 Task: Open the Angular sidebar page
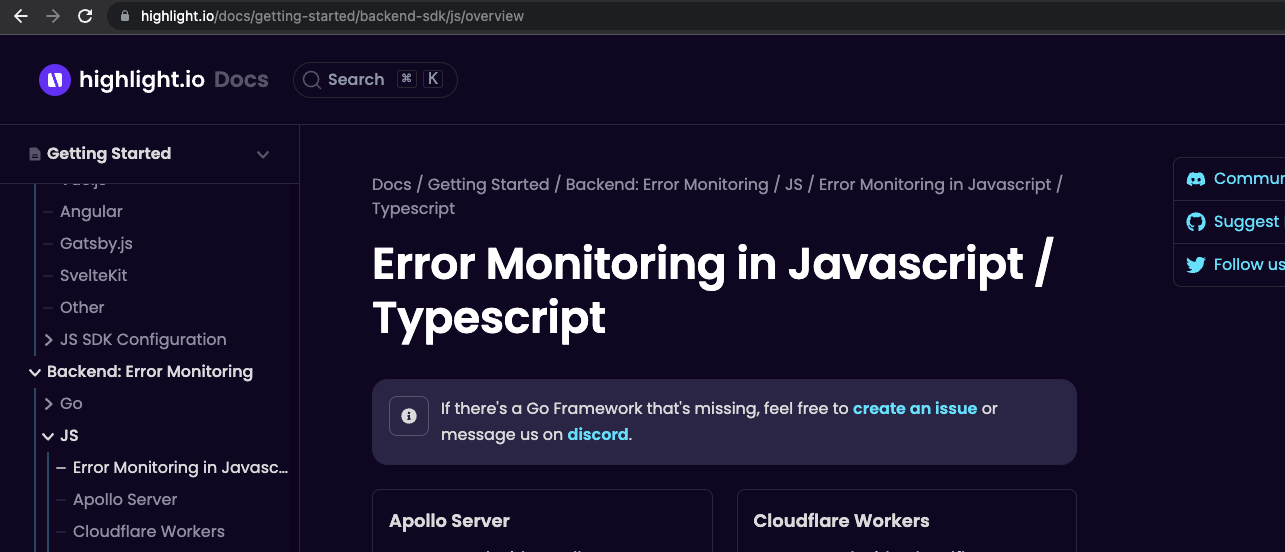[x=91, y=212]
